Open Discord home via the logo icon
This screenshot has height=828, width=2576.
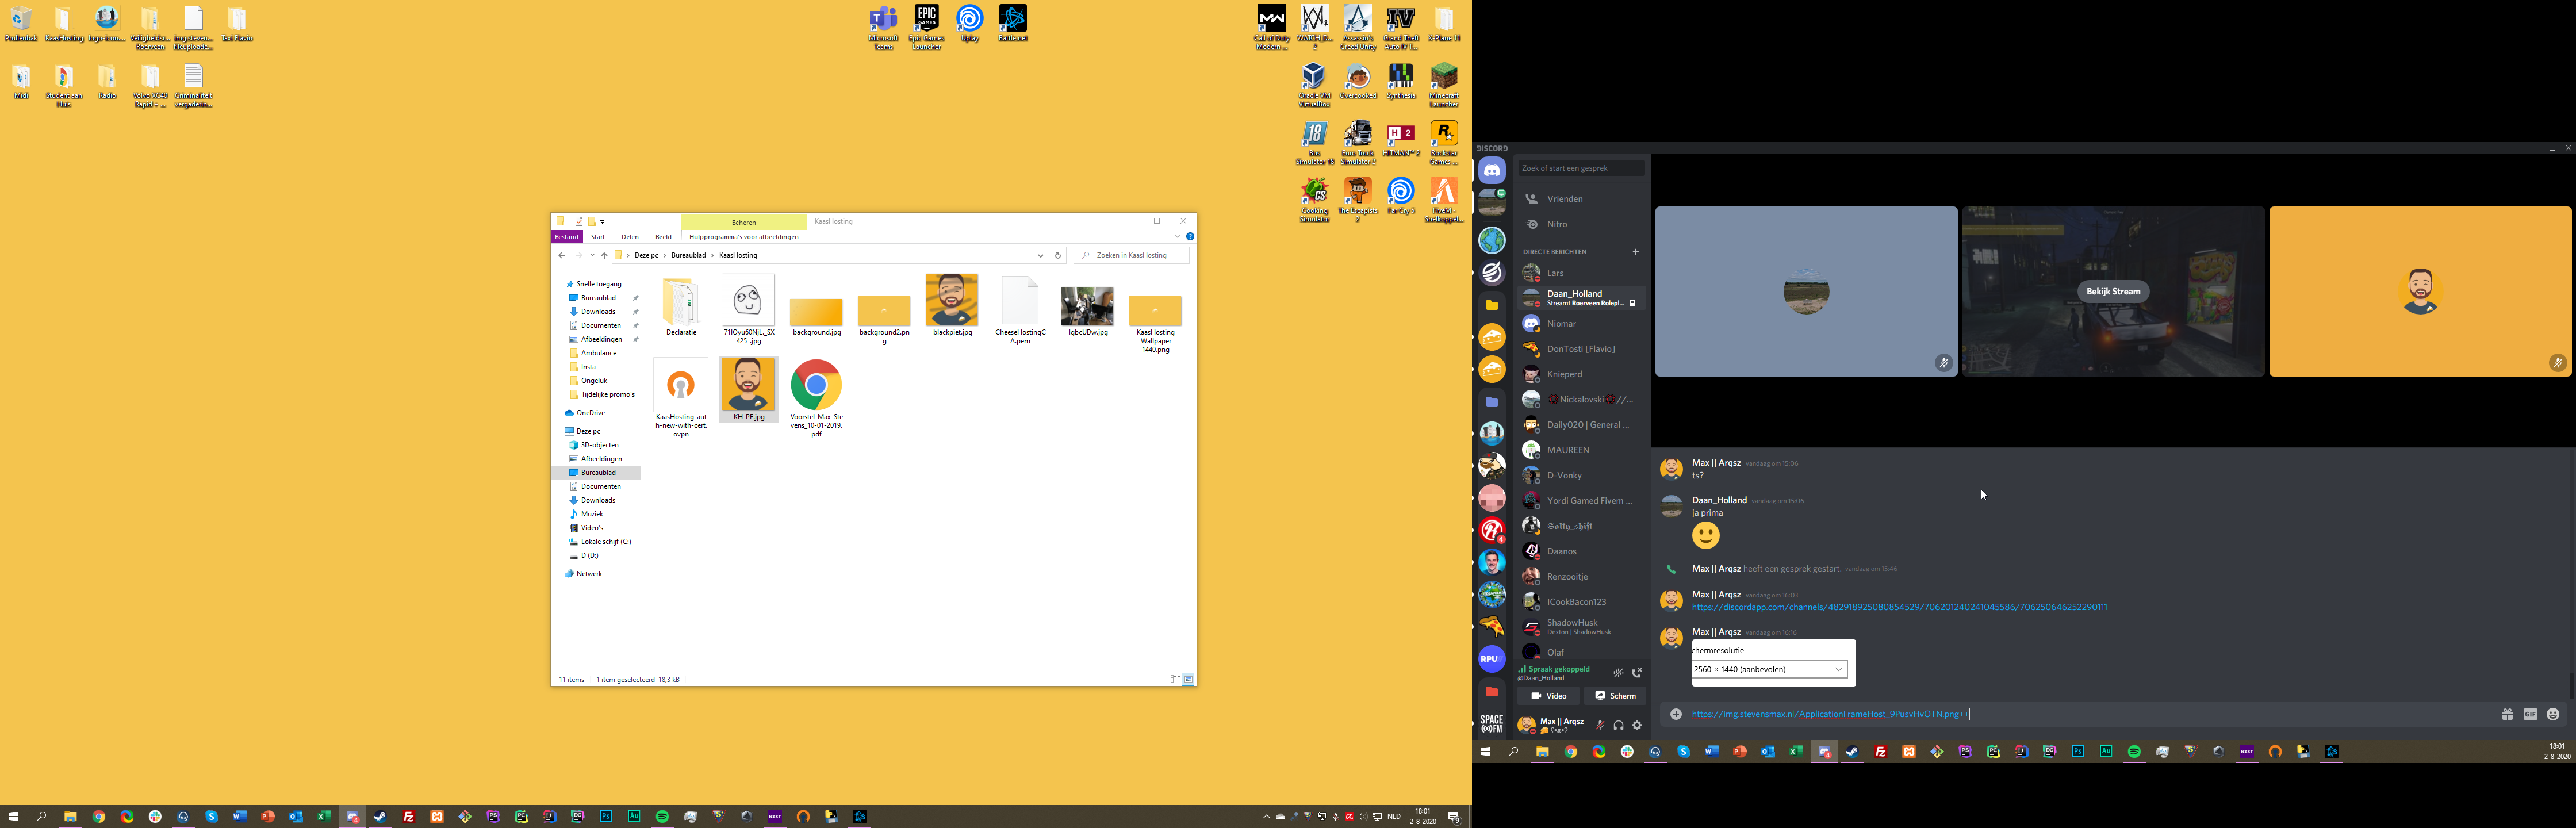click(1491, 171)
